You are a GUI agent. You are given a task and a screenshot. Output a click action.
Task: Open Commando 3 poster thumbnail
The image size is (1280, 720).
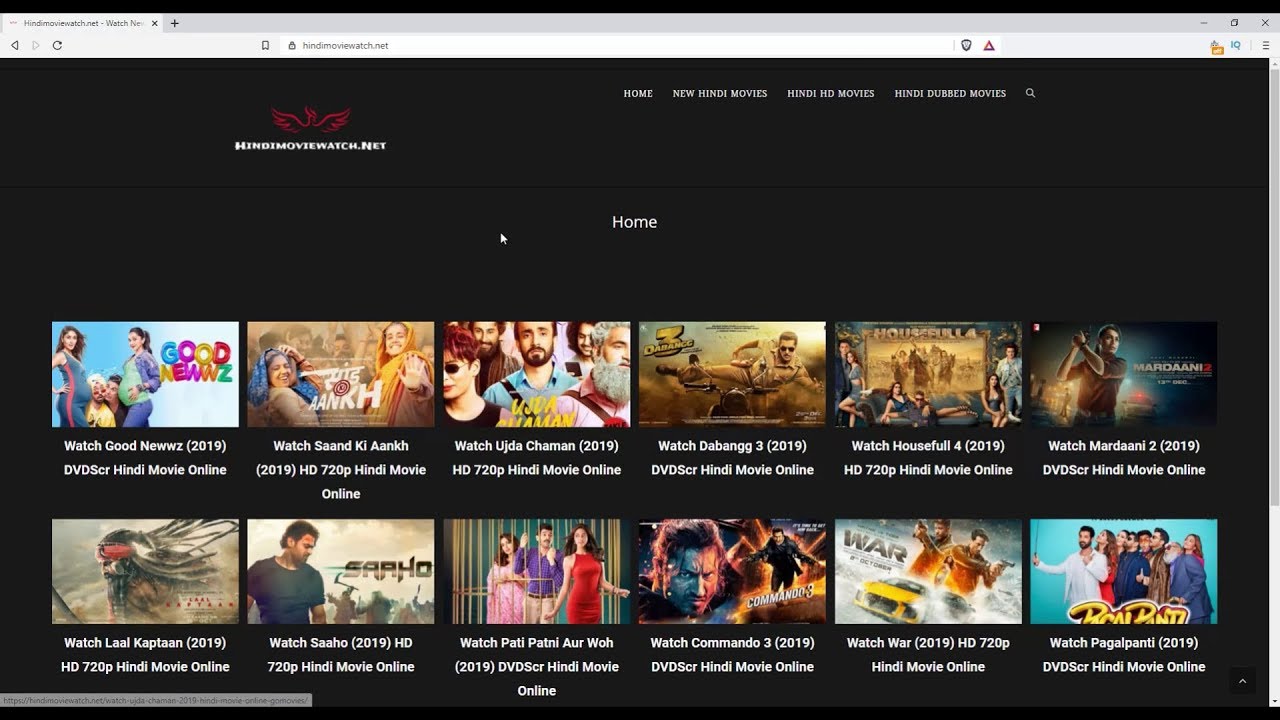coord(732,571)
